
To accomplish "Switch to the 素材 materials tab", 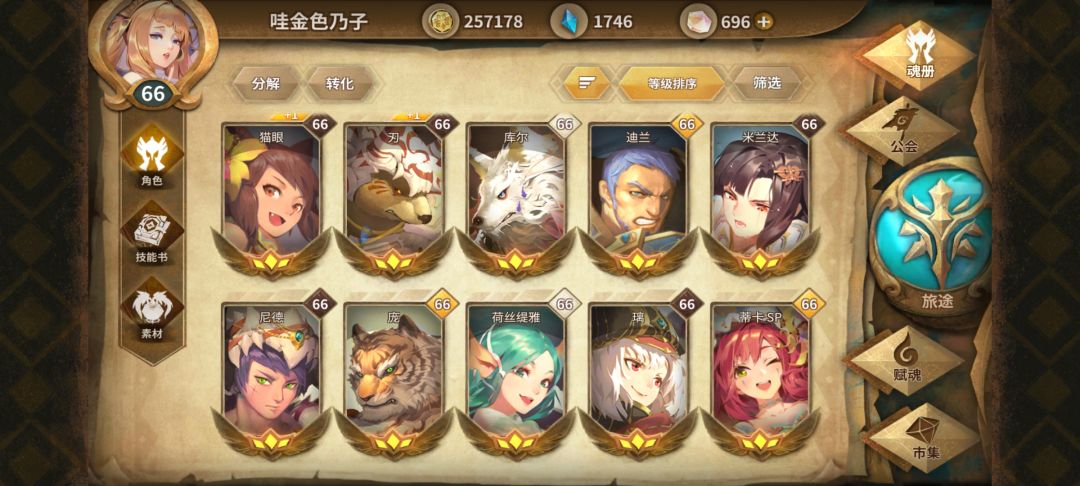I will coord(152,311).
